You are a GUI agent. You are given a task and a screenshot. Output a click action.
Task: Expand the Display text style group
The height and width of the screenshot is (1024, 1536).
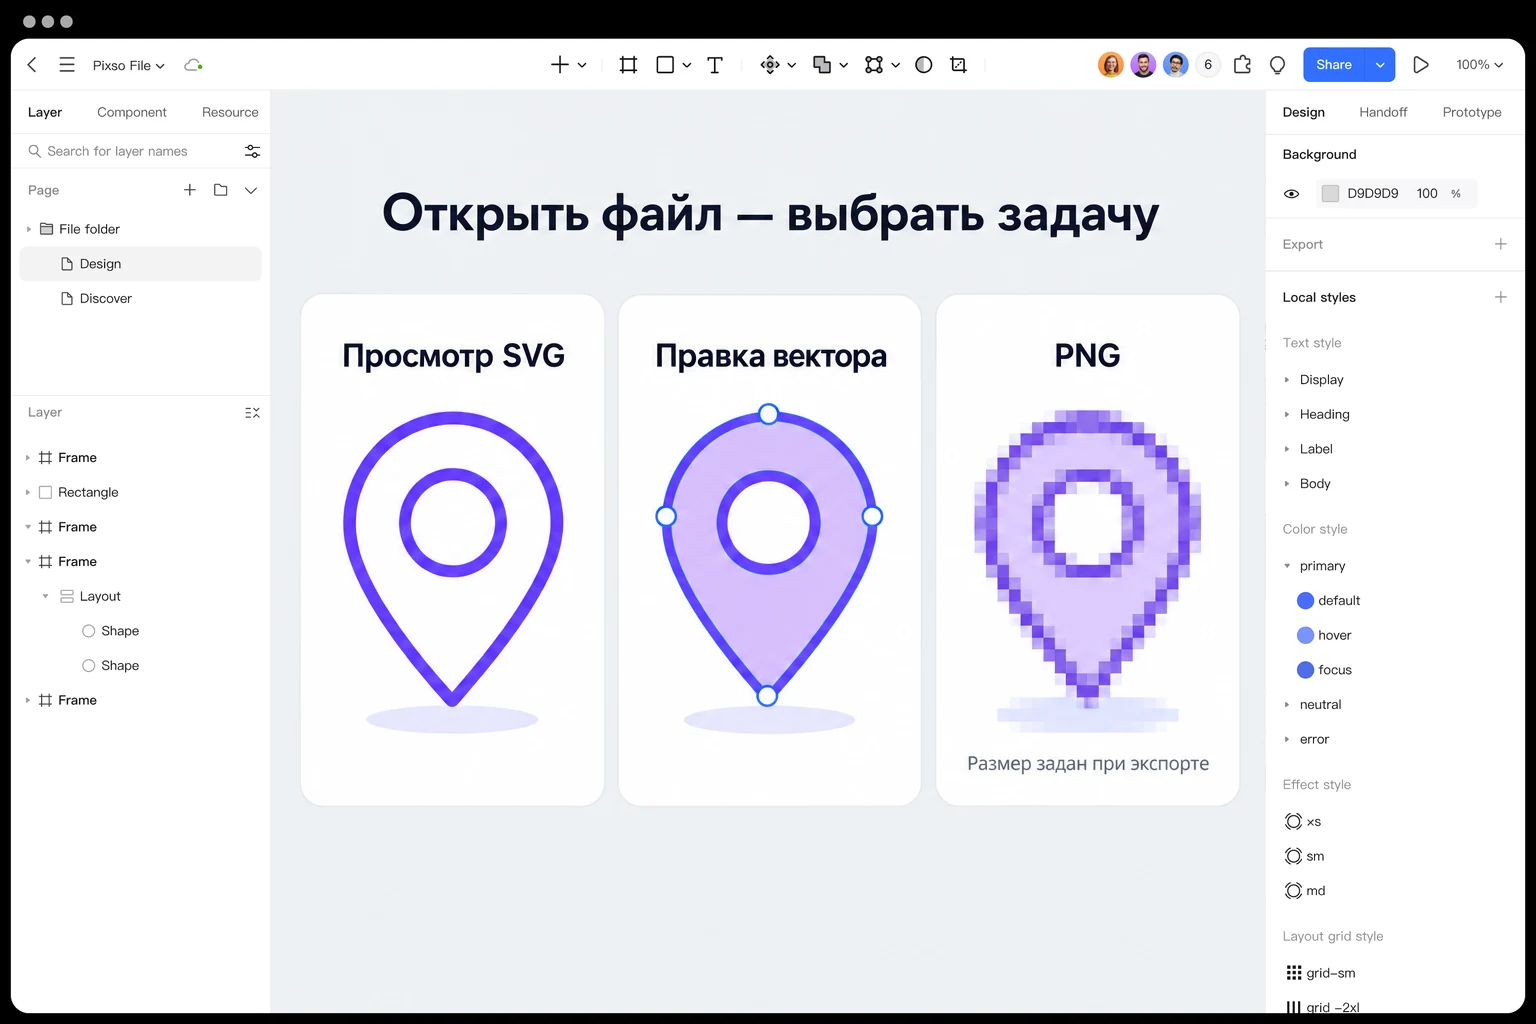(1287, 380)
